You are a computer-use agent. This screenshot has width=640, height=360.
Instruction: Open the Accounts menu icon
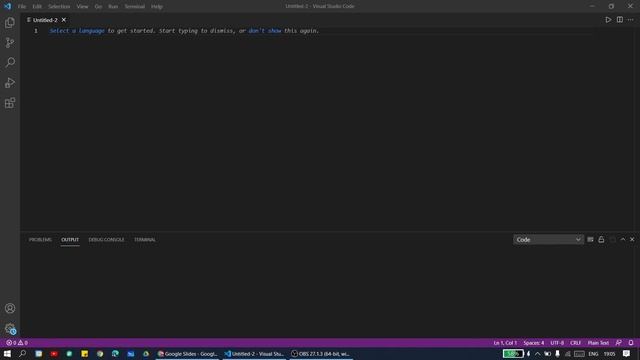click(10, 308)
